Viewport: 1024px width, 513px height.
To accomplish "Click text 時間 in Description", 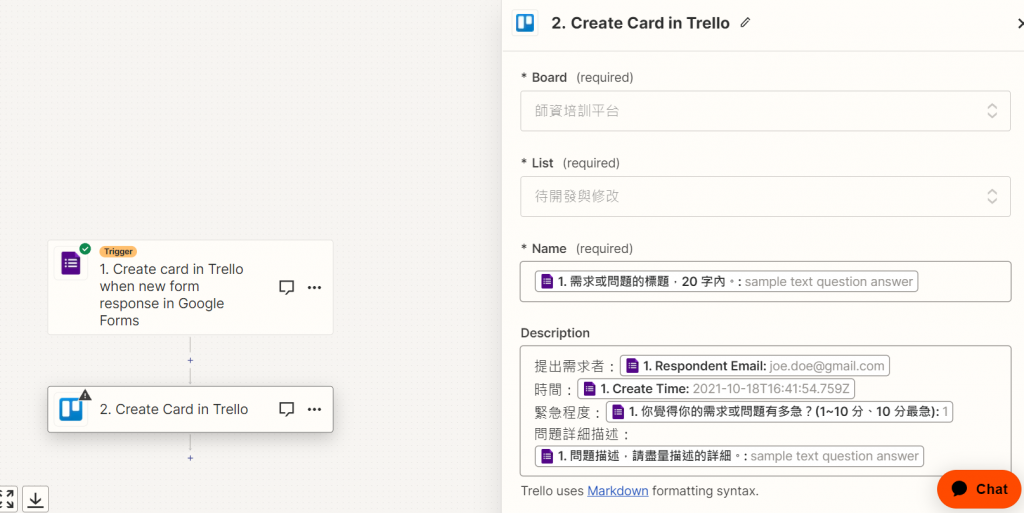I will [547, 390].
